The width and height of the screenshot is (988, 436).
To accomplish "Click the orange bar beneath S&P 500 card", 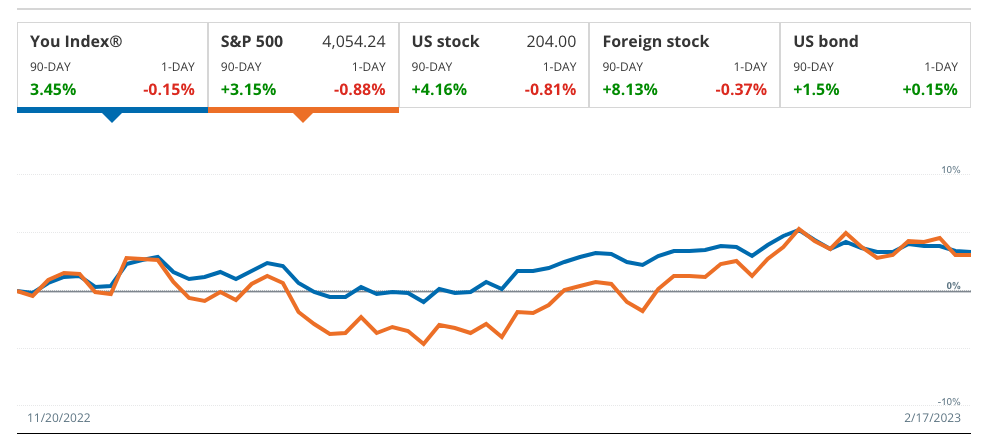I will [303, 108].
